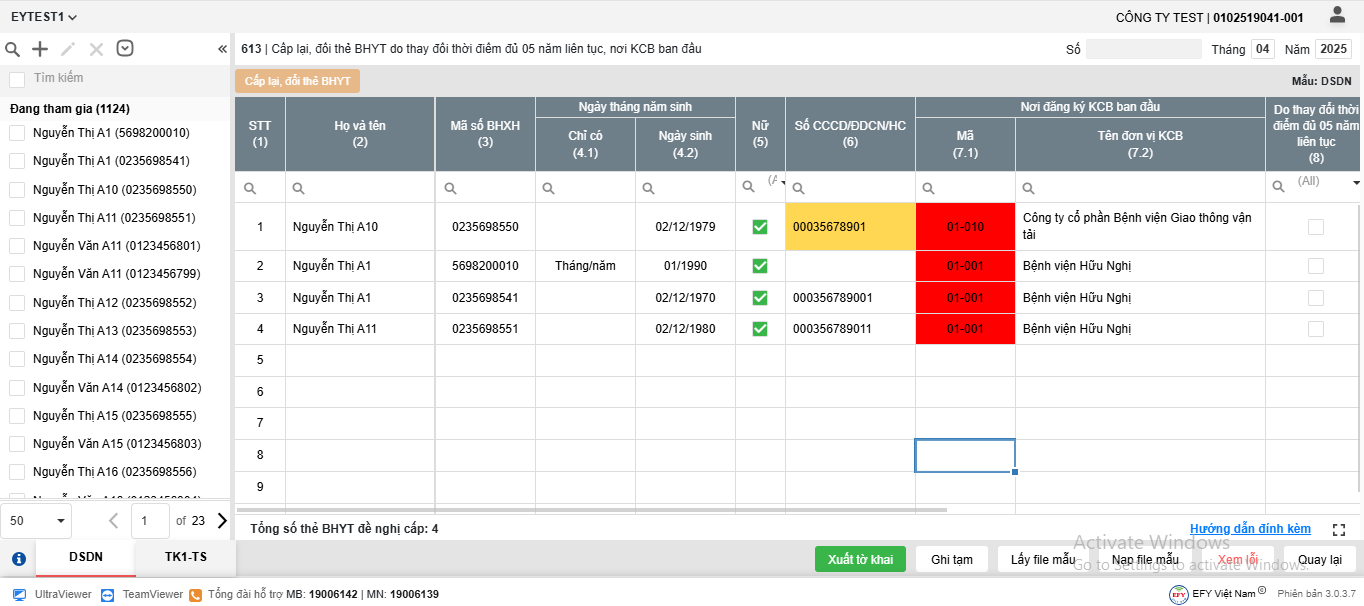
Task: Click the fullscreen expand icon below the table
Action: (x=1339, y=530)
